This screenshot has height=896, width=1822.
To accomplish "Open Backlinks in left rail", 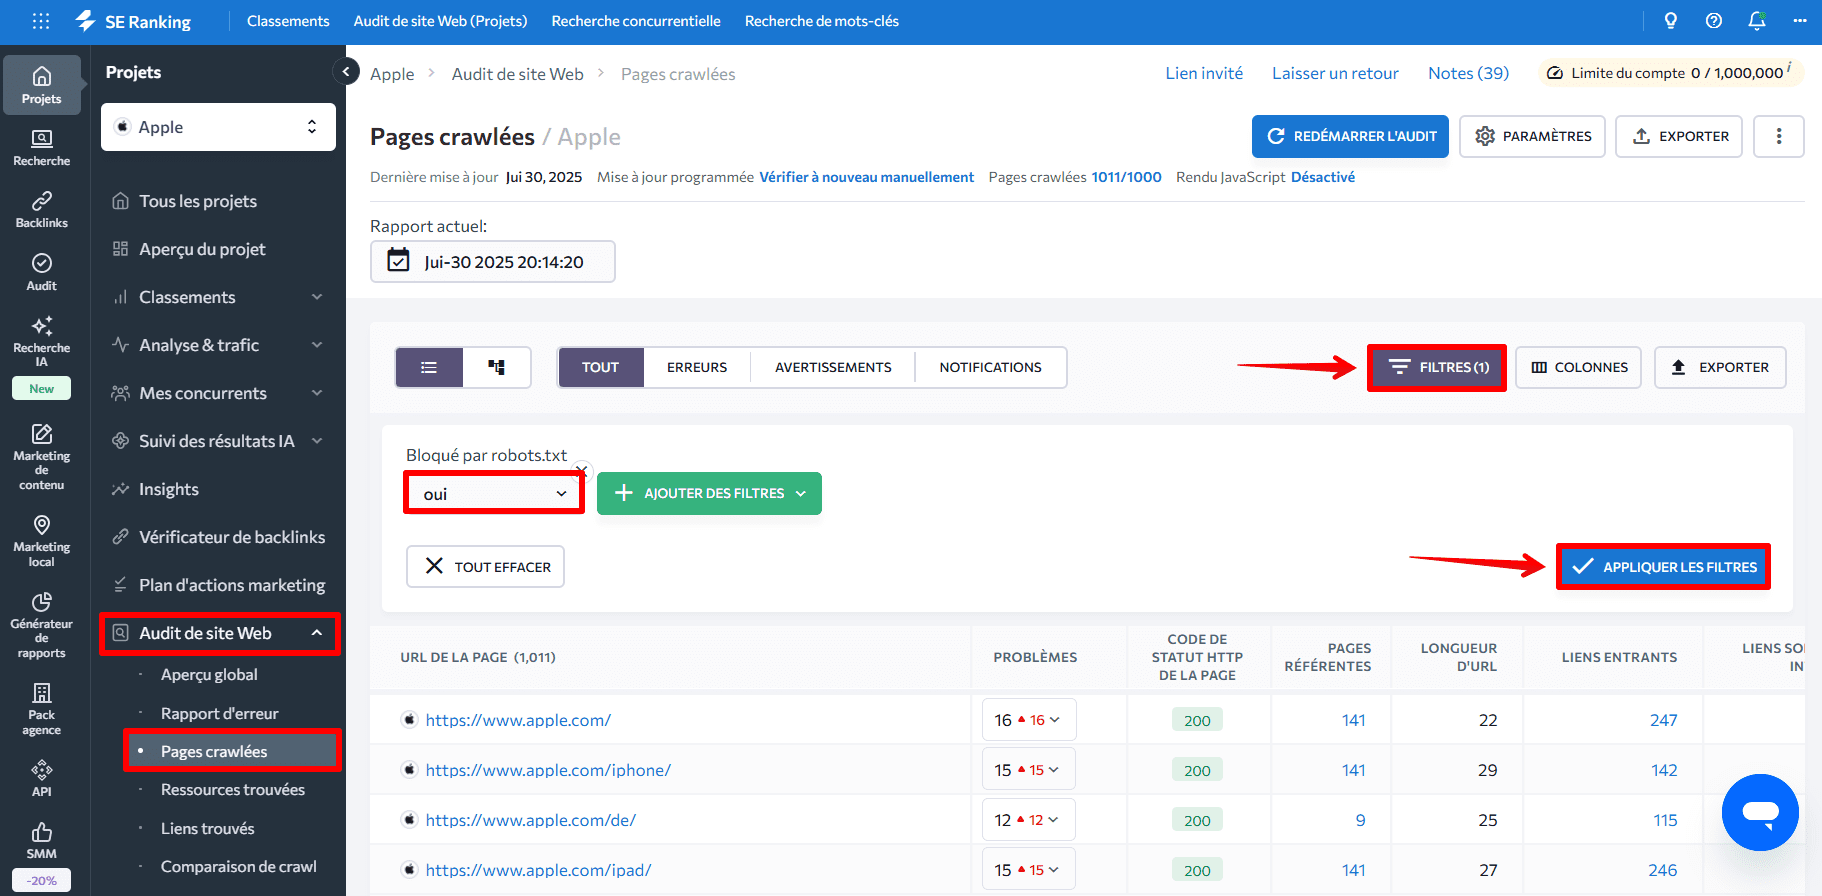I will [42, 209].
